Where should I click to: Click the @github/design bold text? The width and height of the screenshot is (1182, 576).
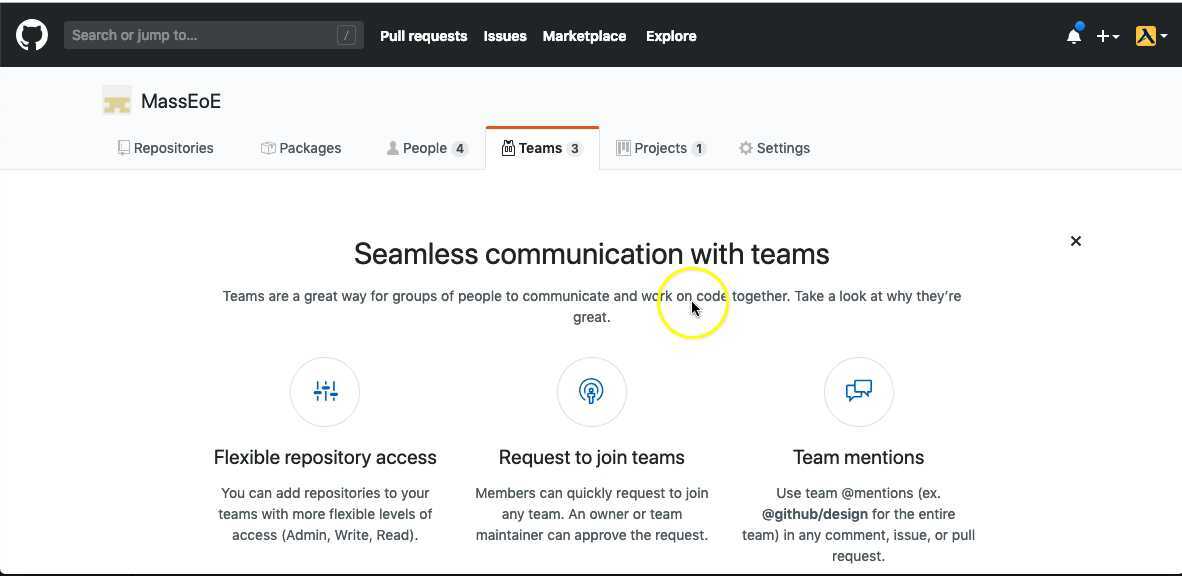tap(815, 514)
